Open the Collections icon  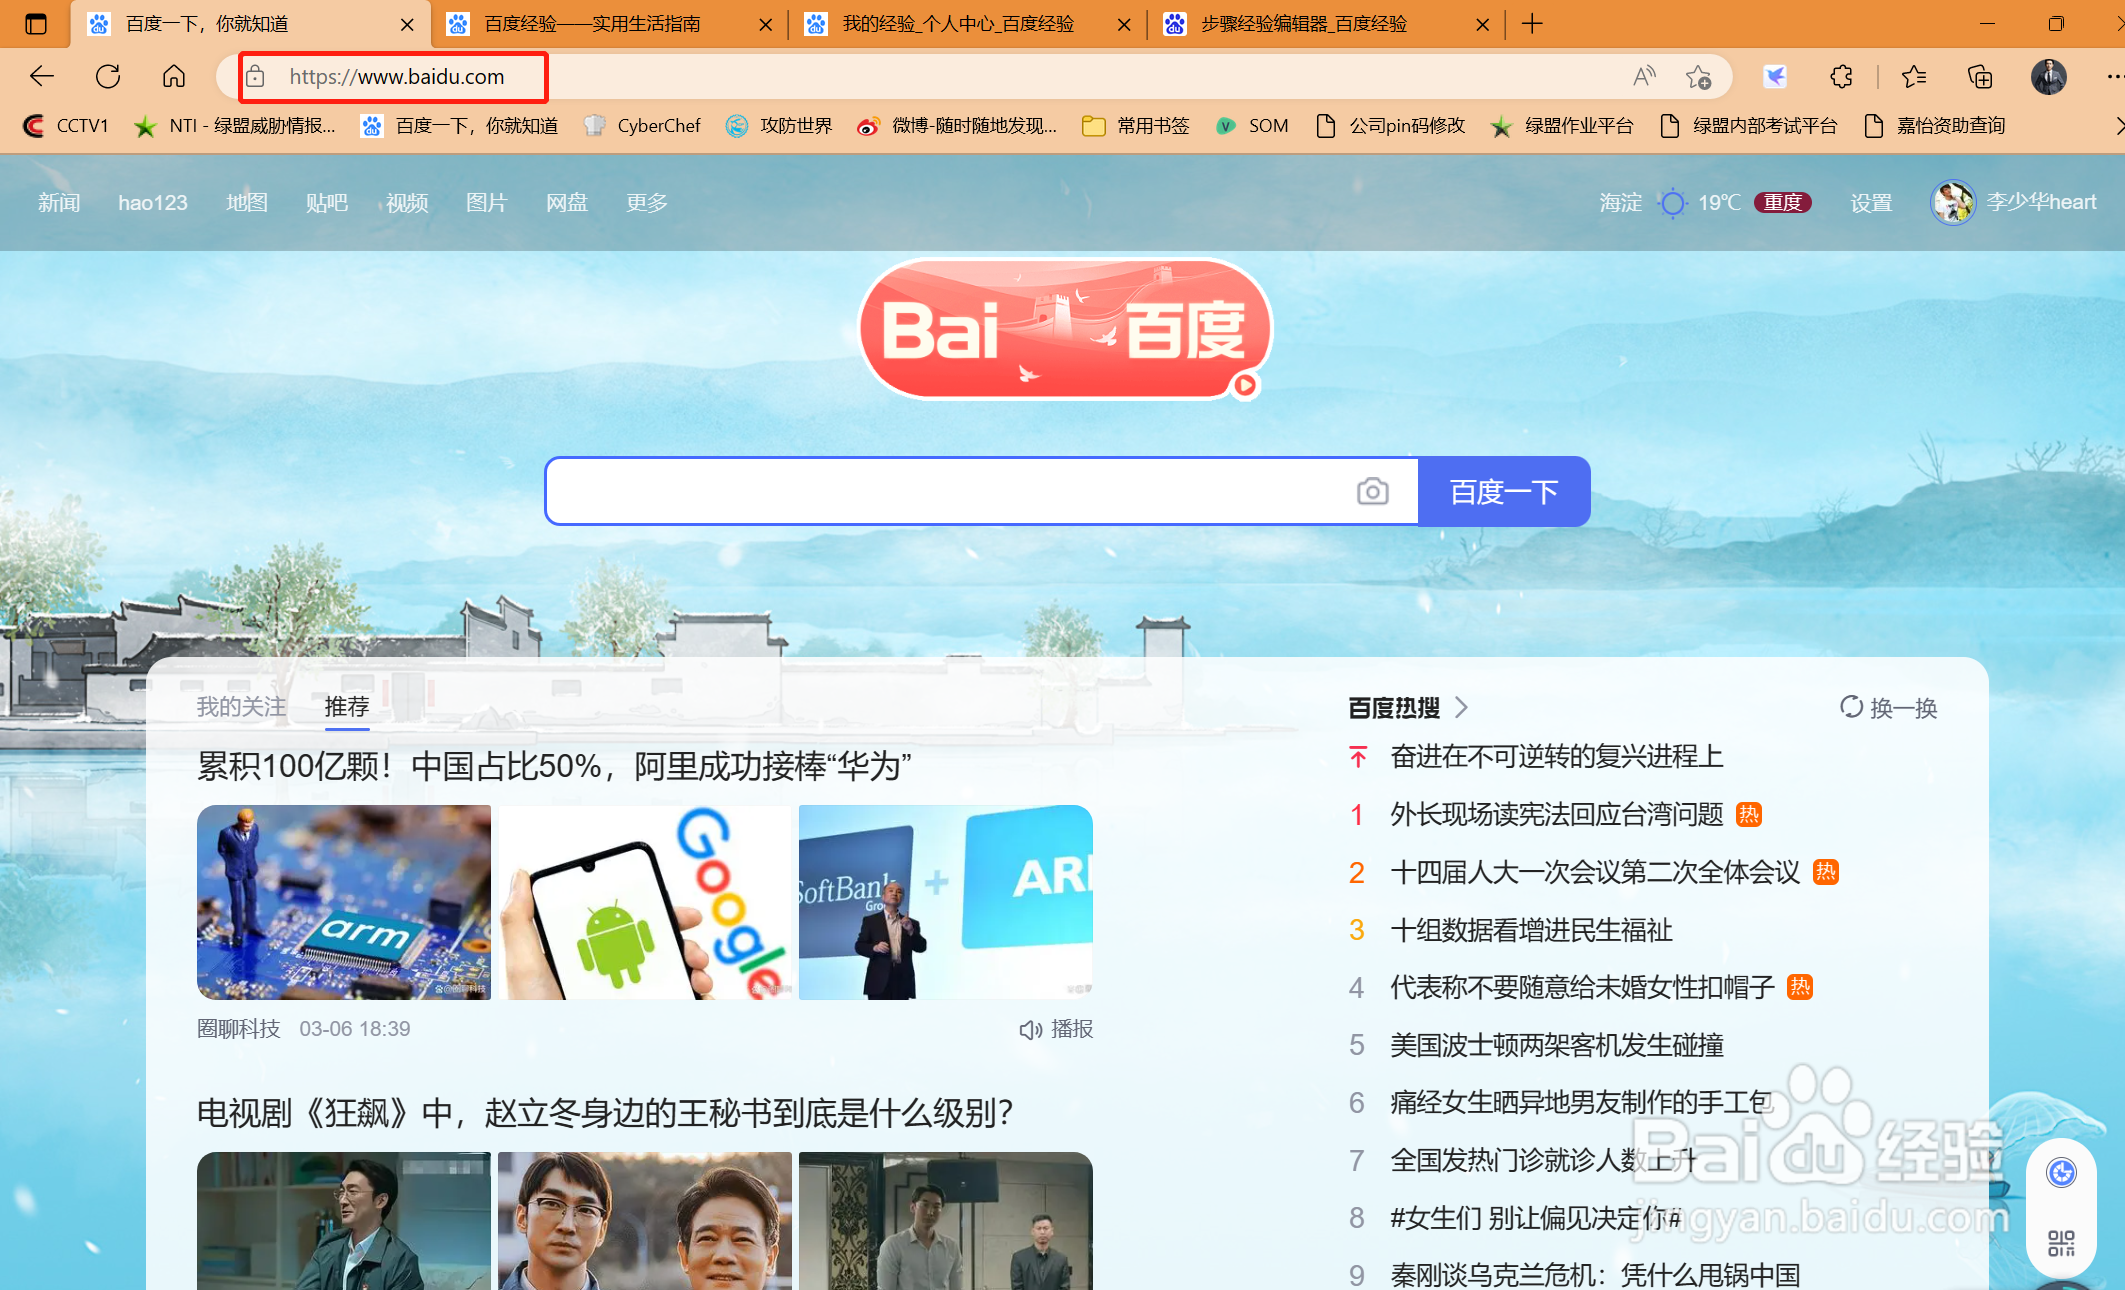[1980, 76]
